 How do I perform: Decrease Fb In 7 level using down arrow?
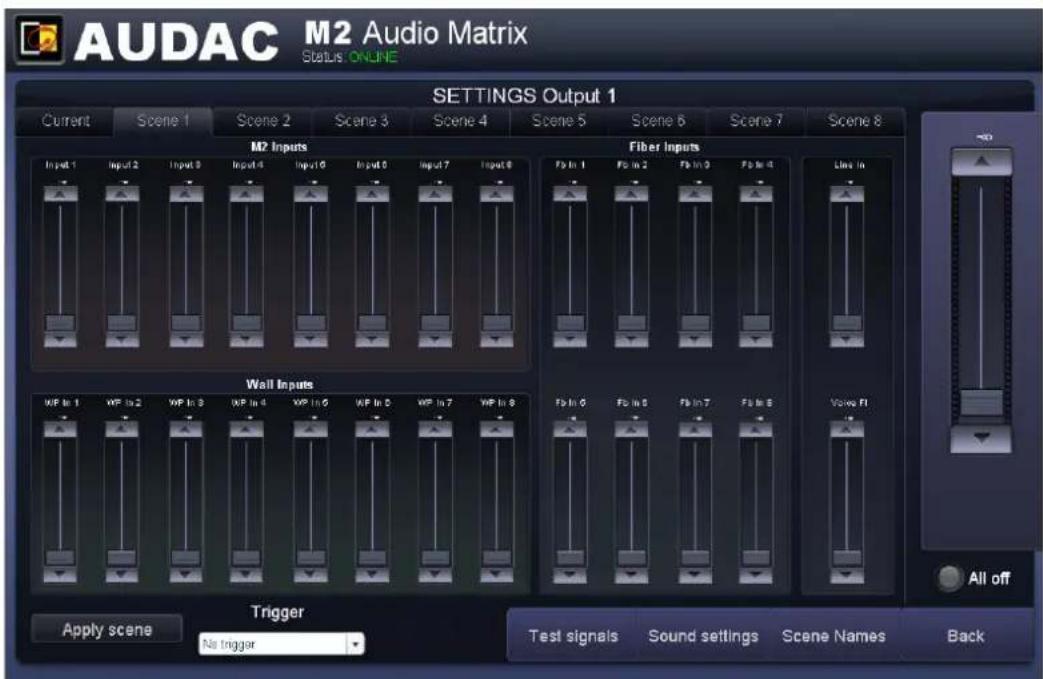[x=695, y=575]
